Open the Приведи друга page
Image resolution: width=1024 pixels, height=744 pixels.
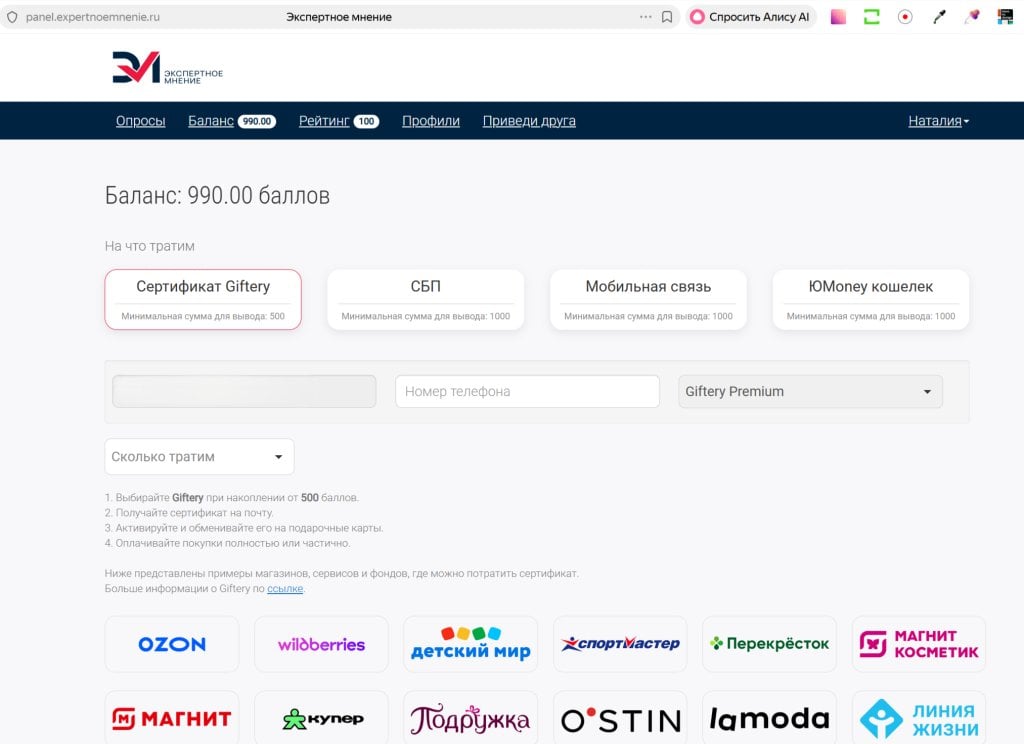529,121
